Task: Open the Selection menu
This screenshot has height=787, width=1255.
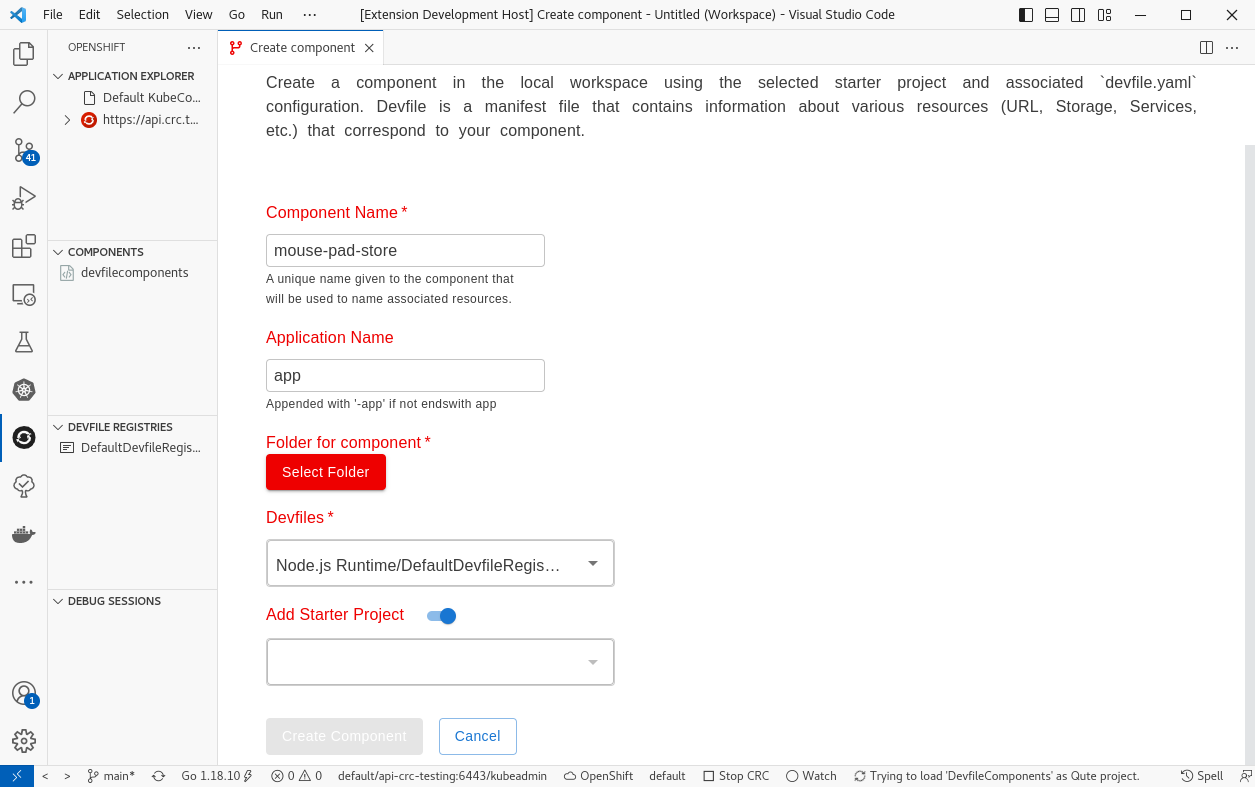Action: tap(143, 15)
